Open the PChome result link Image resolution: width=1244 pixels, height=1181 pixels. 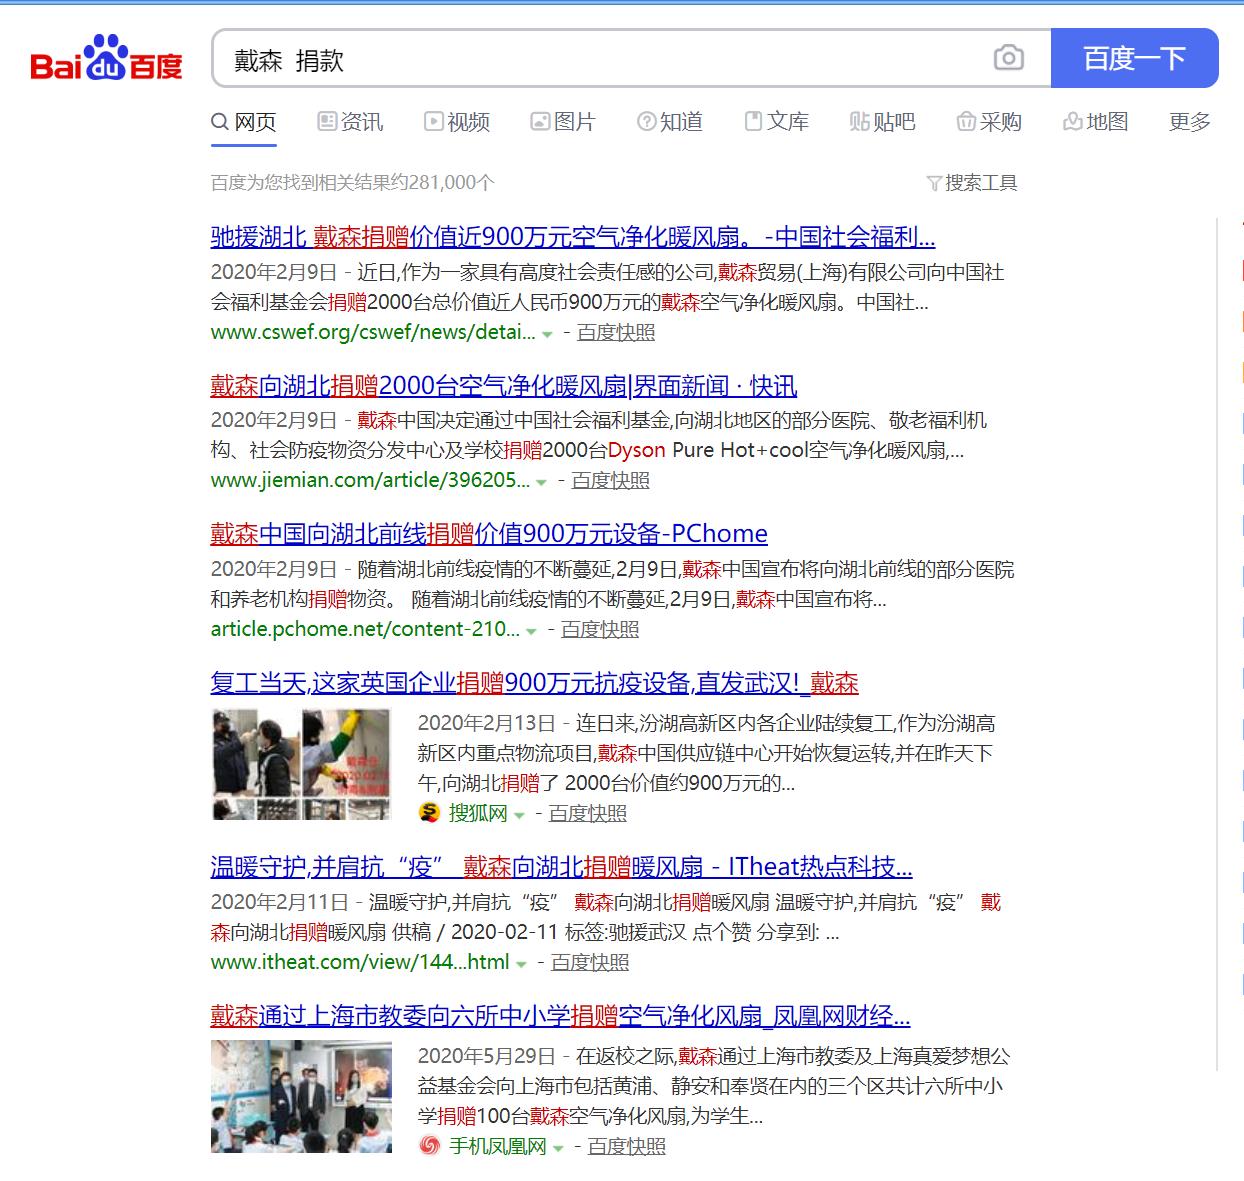tap(487, 534)
